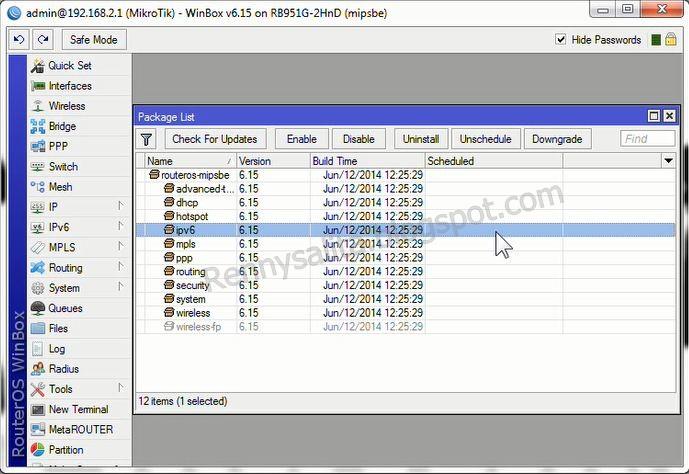This screenshot has width=689, height=474.
Task: Click the Undo arrow icon
Action: coord(19,40)
